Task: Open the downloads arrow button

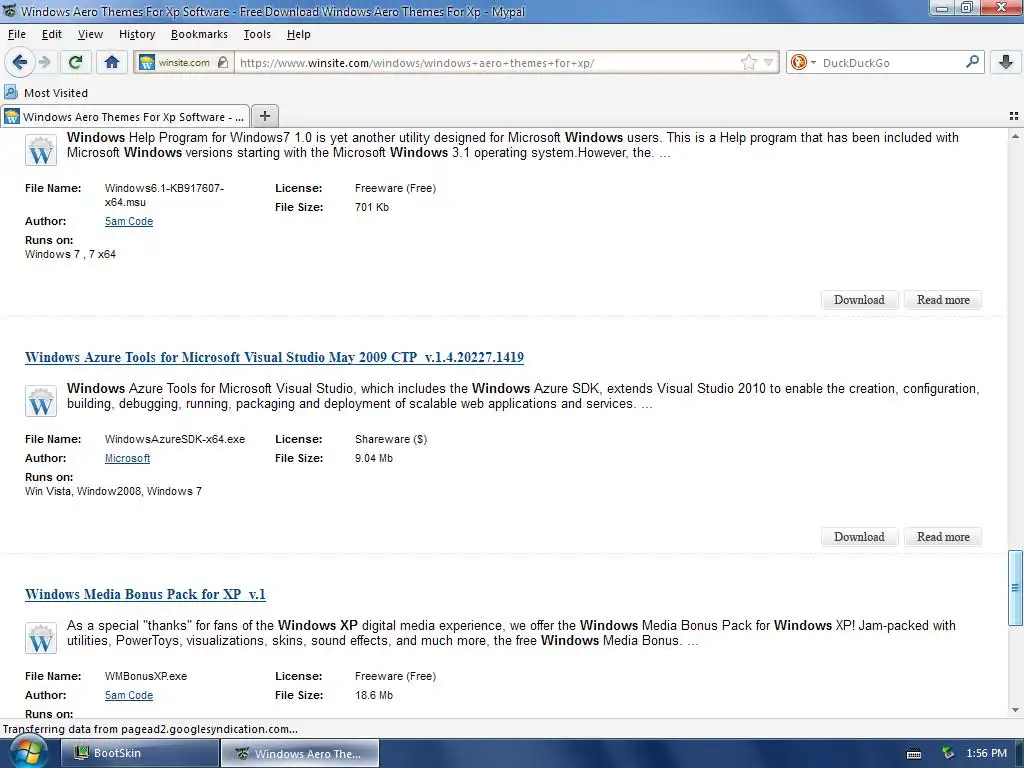Action: pyautogui.click(x=1006, y=62)
